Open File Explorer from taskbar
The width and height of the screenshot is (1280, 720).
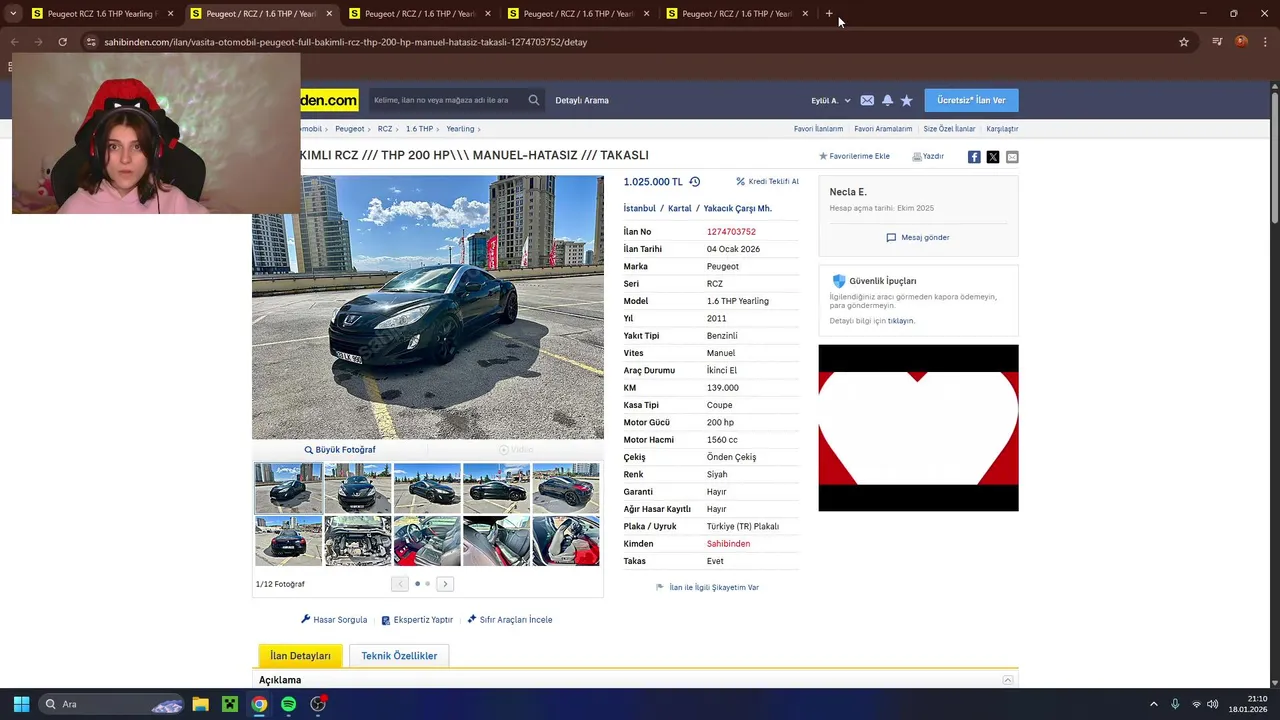click(x=200, y=704)
